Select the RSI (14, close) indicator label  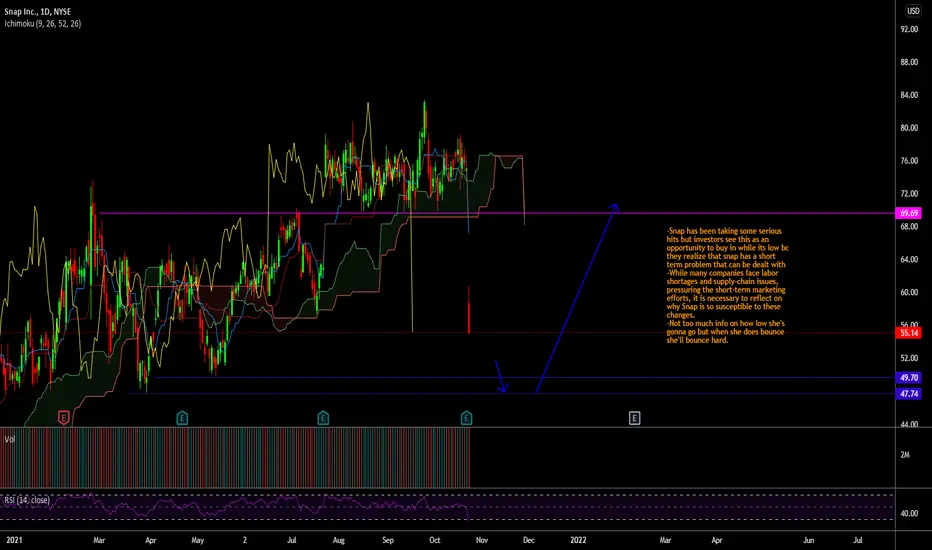[27, 500]
